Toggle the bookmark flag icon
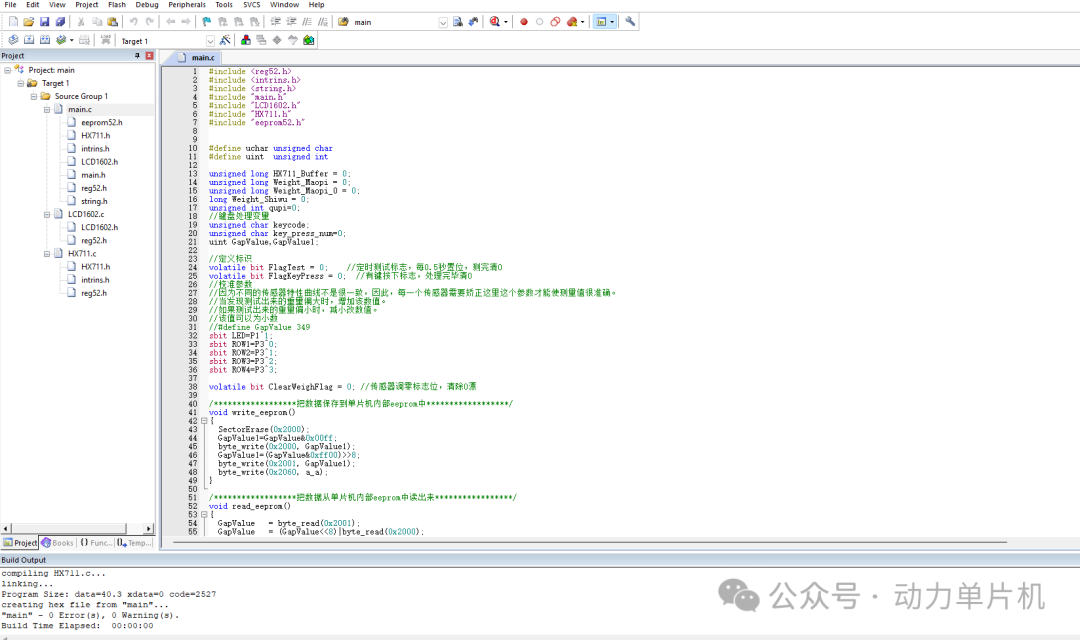The width and height of the screenshot is (1080, 640). [x=206, y=22]
